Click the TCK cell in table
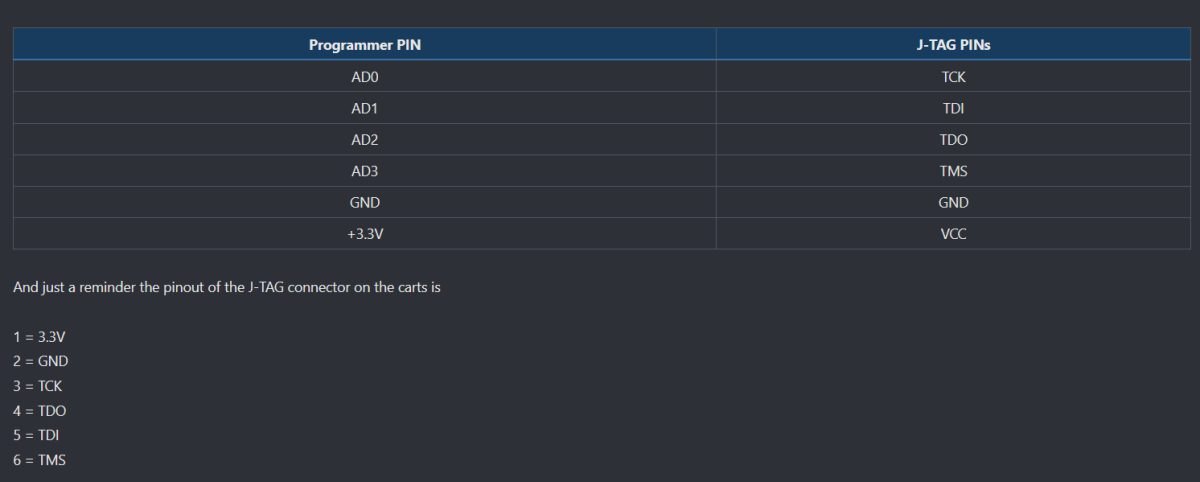The width and height of the screenshot is (1200, 482). [x=953, y=77]
